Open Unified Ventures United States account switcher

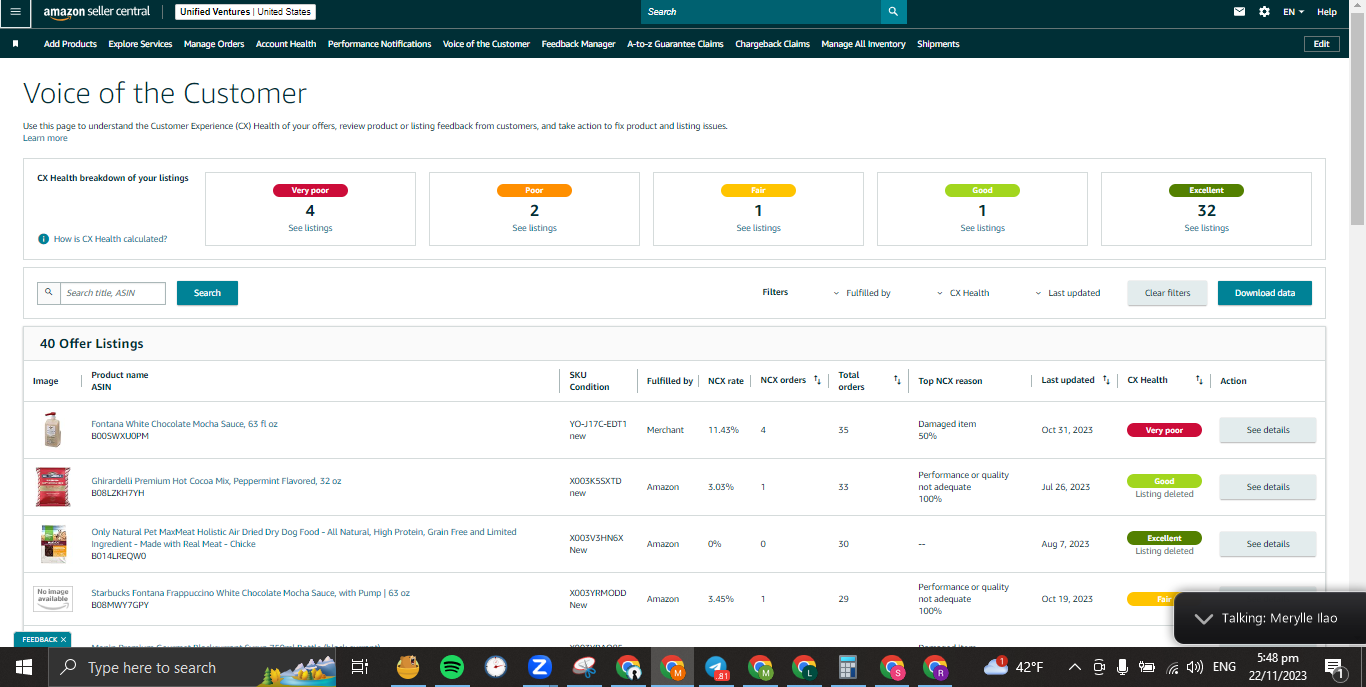(x=246, y=12)
